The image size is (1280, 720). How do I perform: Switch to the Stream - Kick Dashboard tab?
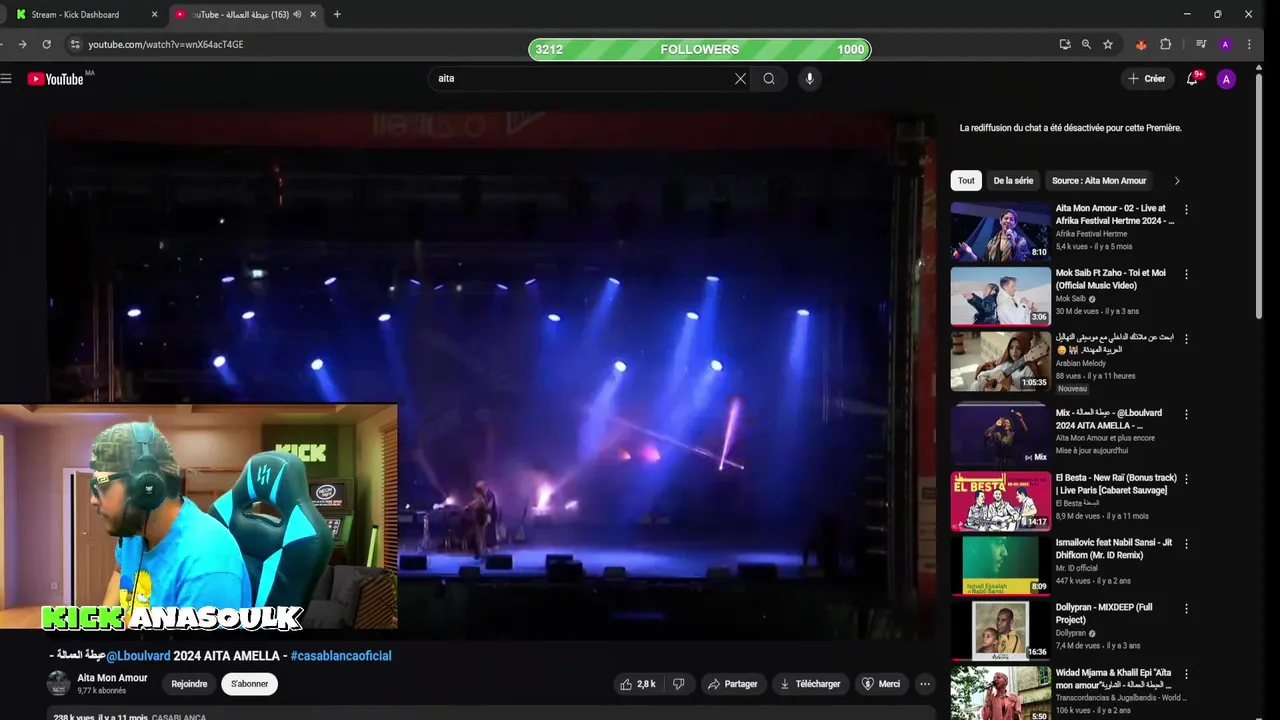[85, 14]
